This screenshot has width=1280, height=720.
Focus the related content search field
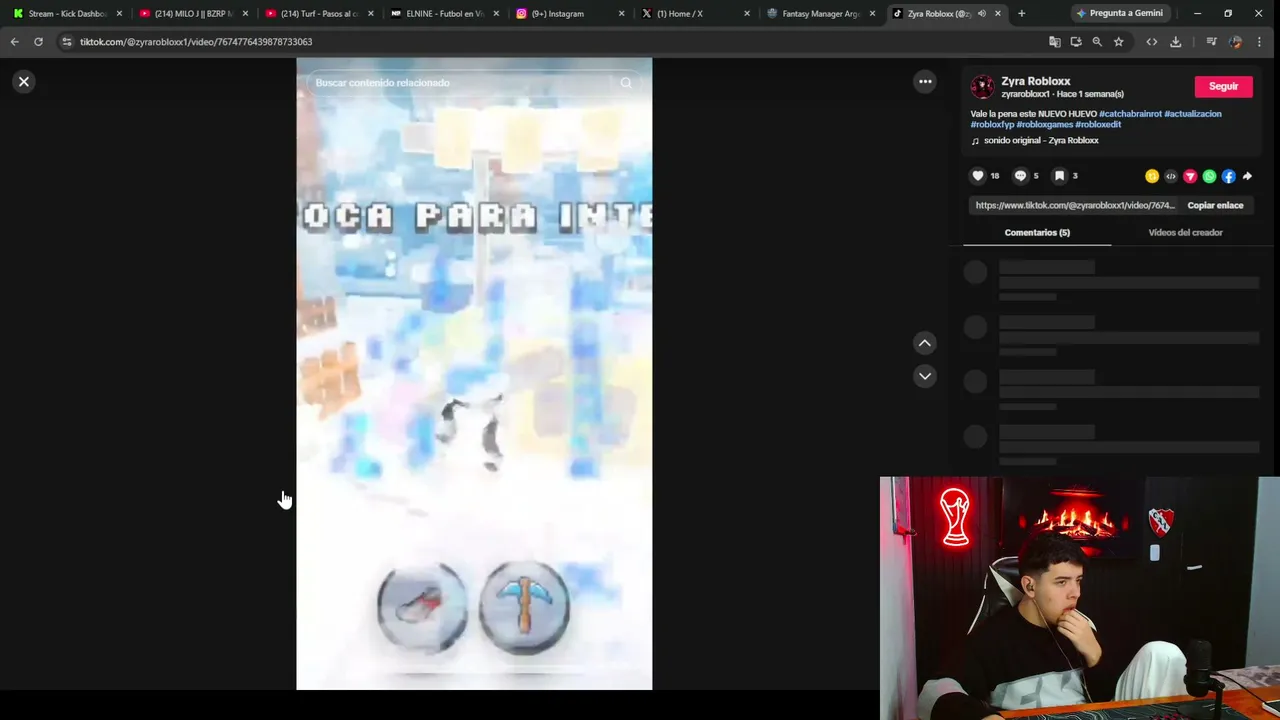point(460,83)
